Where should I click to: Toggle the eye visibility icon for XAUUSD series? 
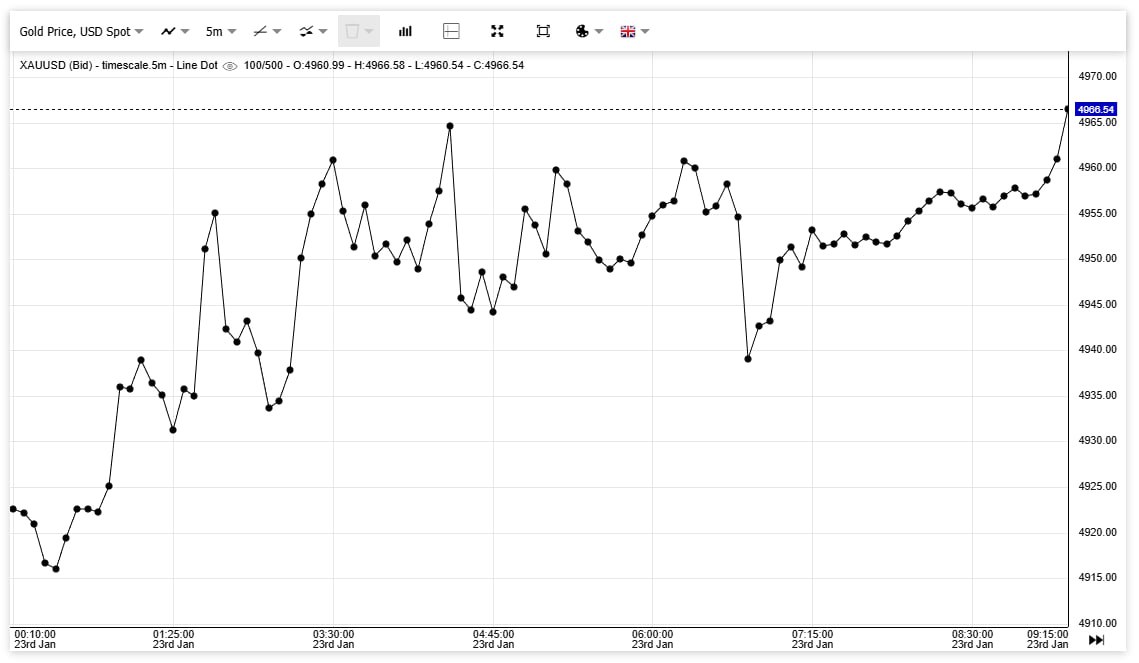pos(230,66)
